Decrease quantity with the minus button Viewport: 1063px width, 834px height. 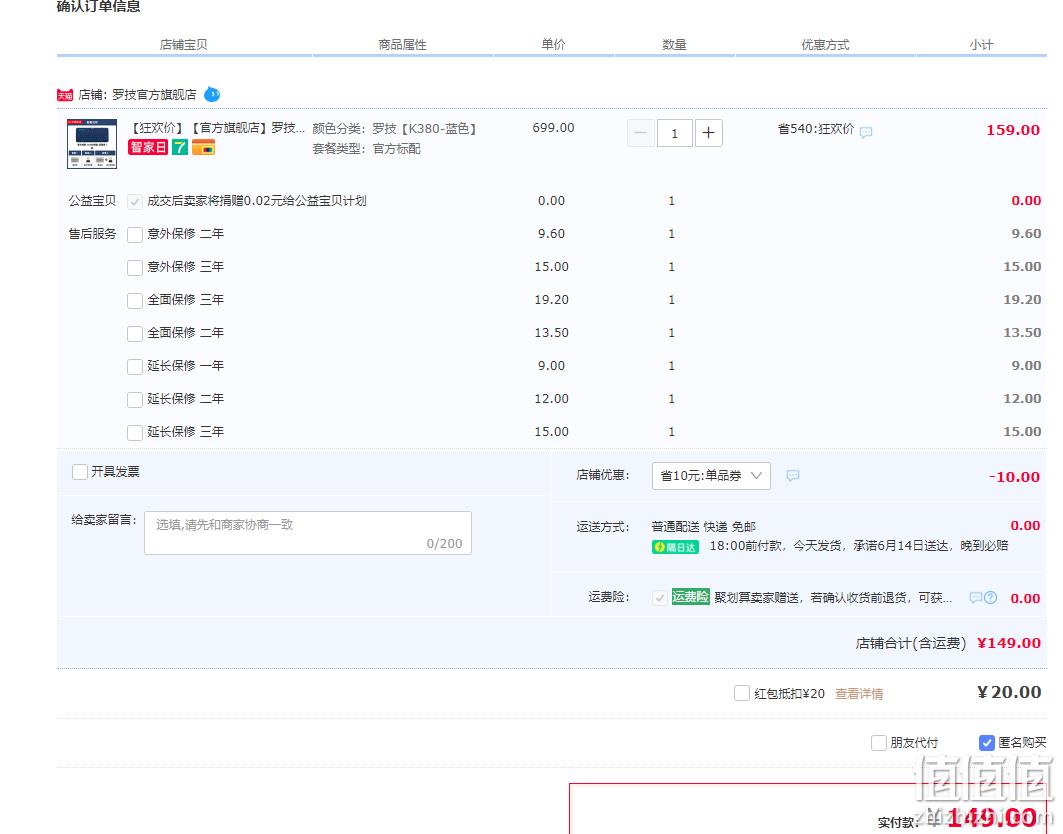641,133
